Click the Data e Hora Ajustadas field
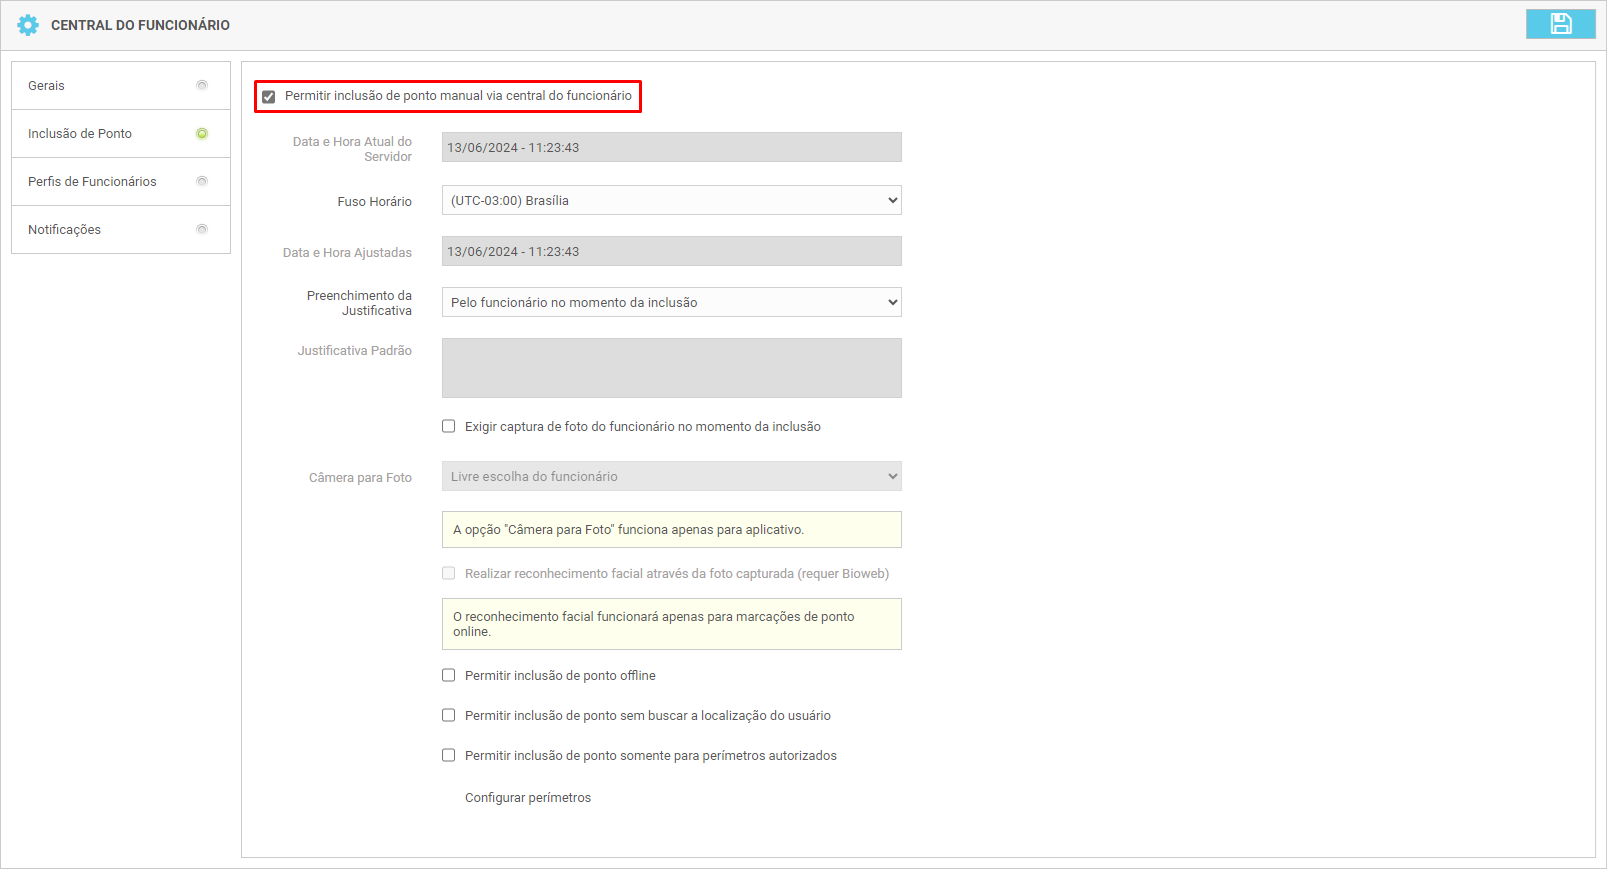Viewport: 1607px width, 869px height. point(671,251)
